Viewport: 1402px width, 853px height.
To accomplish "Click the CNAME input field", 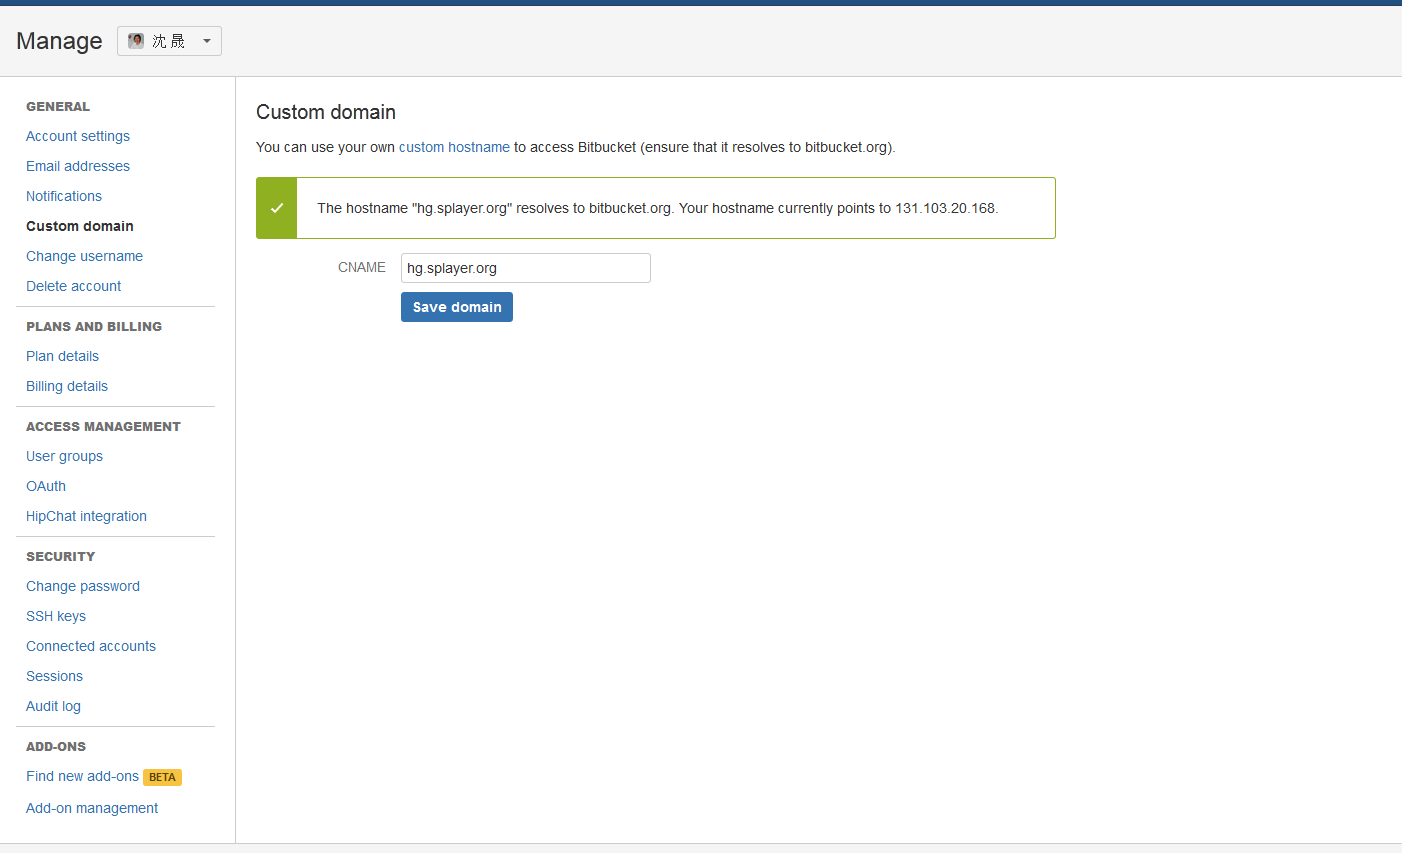I will tap(526, 268).
